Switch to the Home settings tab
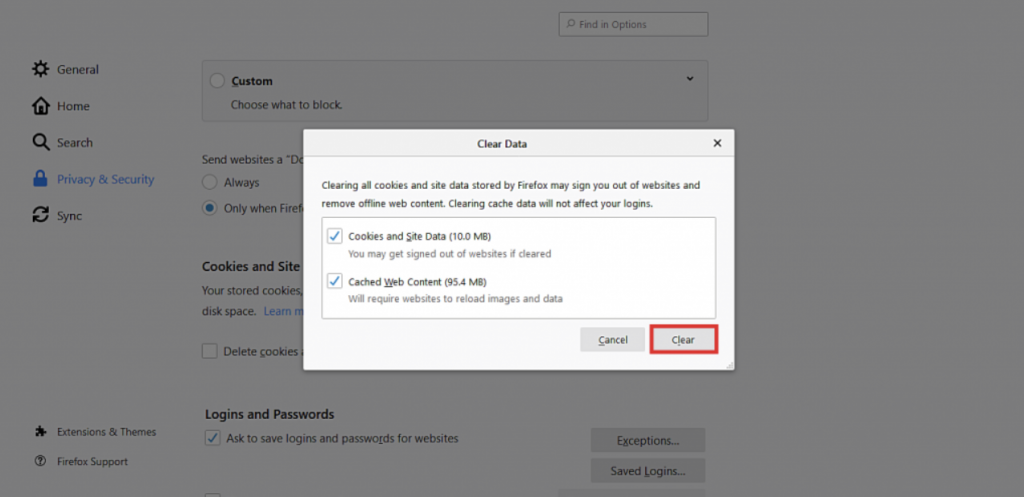The height and width of the screenshot is (497, 1024). pyautogui.click(x=73, y=106)
